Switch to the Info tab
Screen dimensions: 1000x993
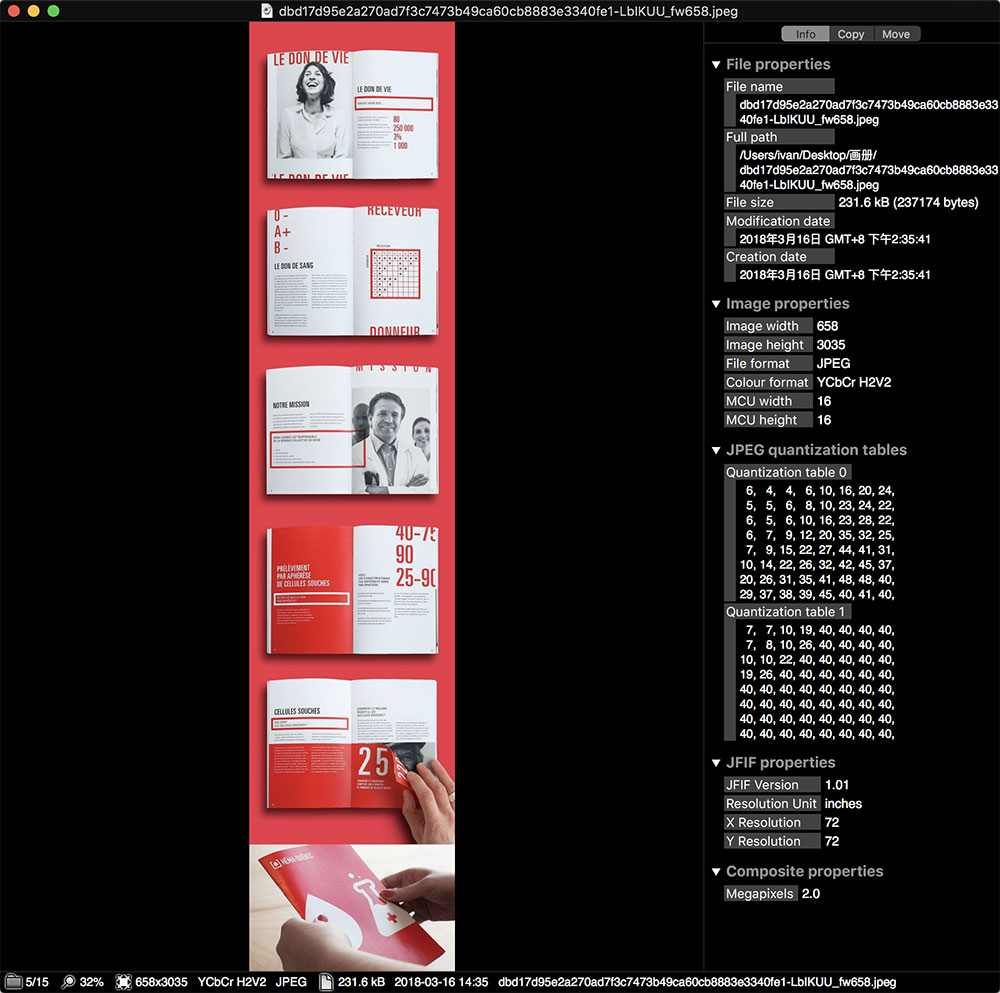coord(805,34)
